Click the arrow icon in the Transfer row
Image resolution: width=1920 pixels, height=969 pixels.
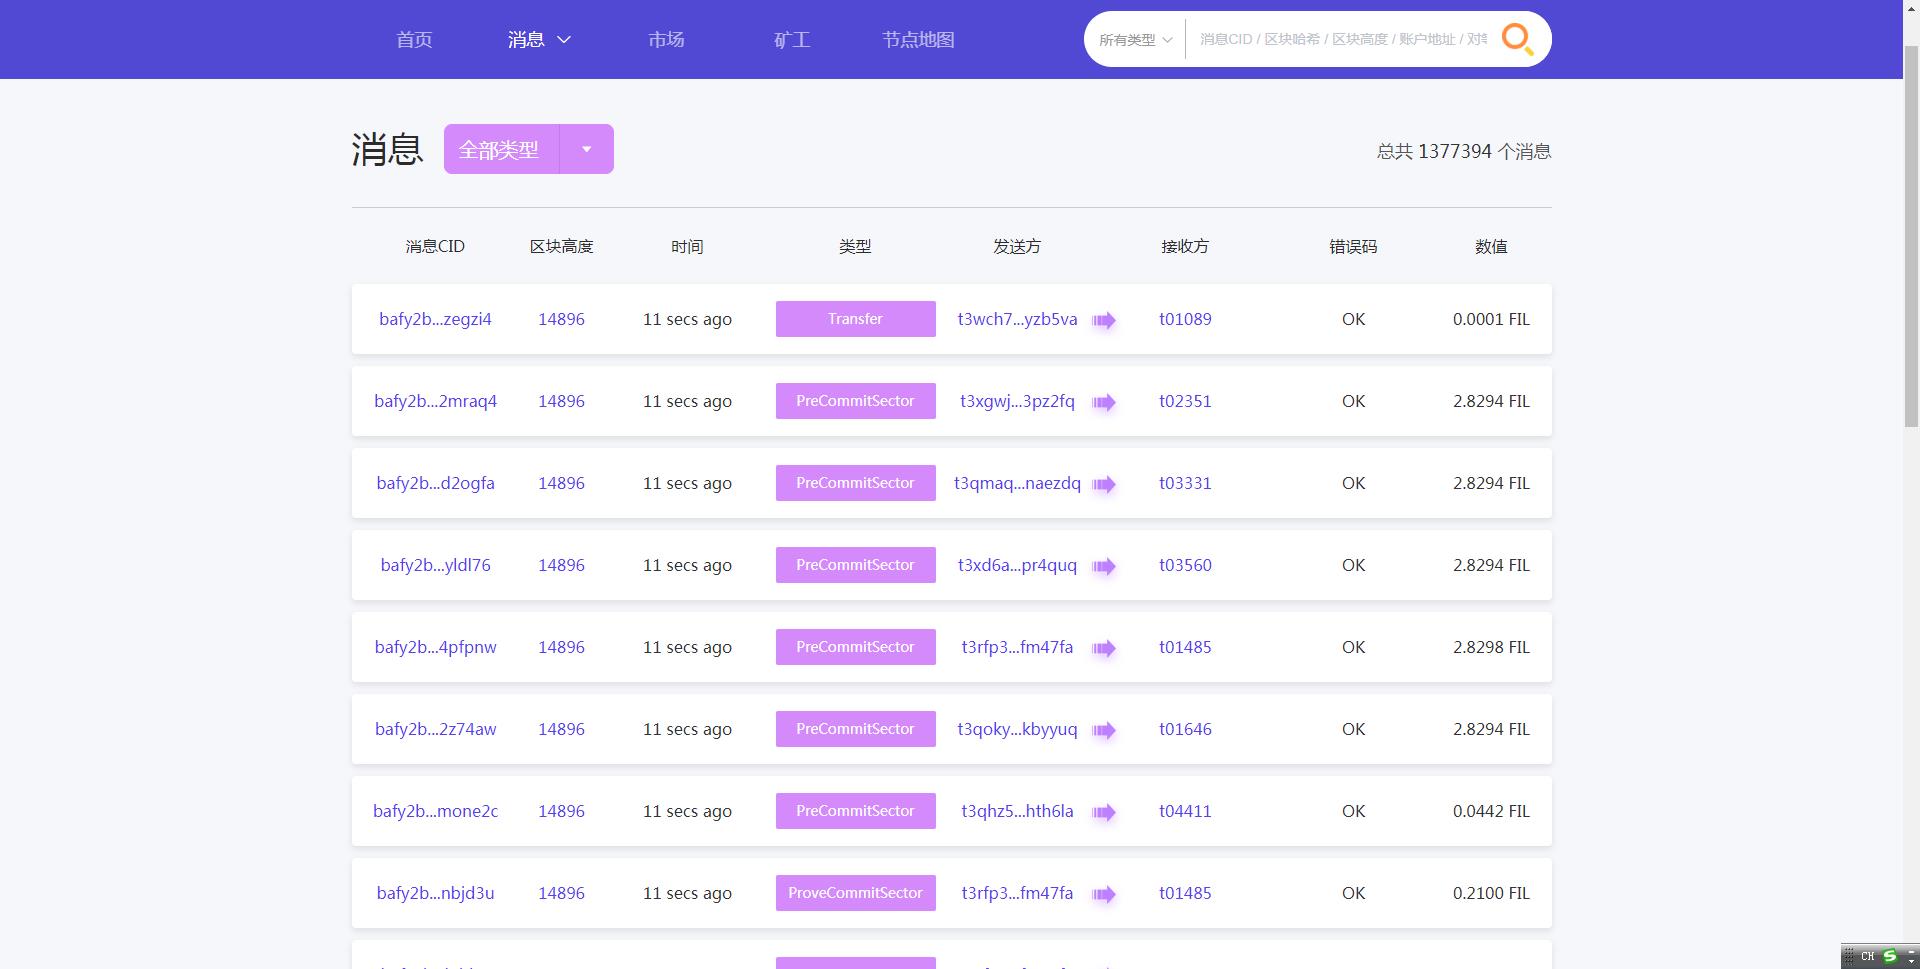click(1103, 320)
